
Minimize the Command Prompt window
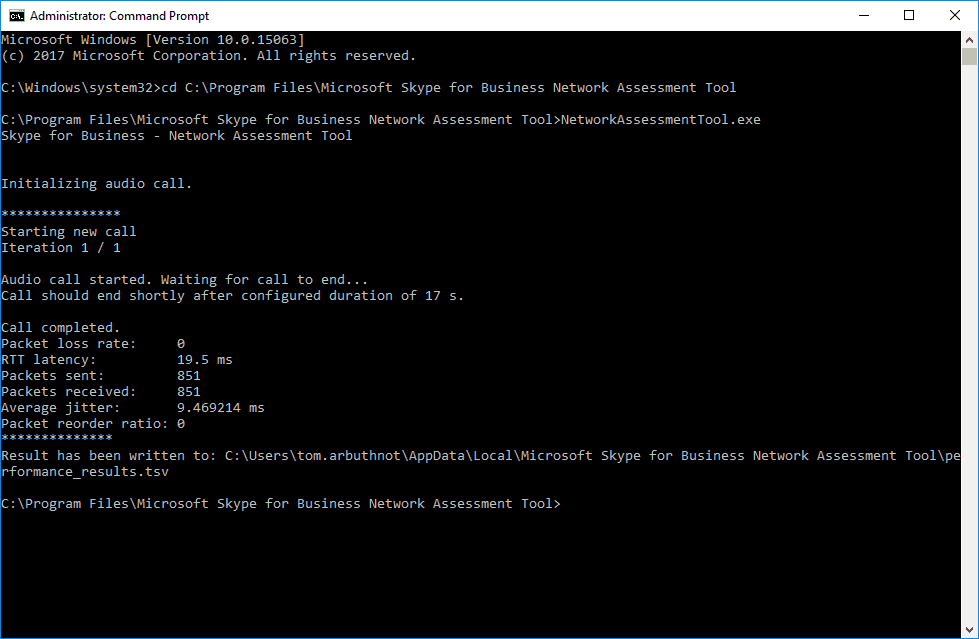(x=862, y=15)
